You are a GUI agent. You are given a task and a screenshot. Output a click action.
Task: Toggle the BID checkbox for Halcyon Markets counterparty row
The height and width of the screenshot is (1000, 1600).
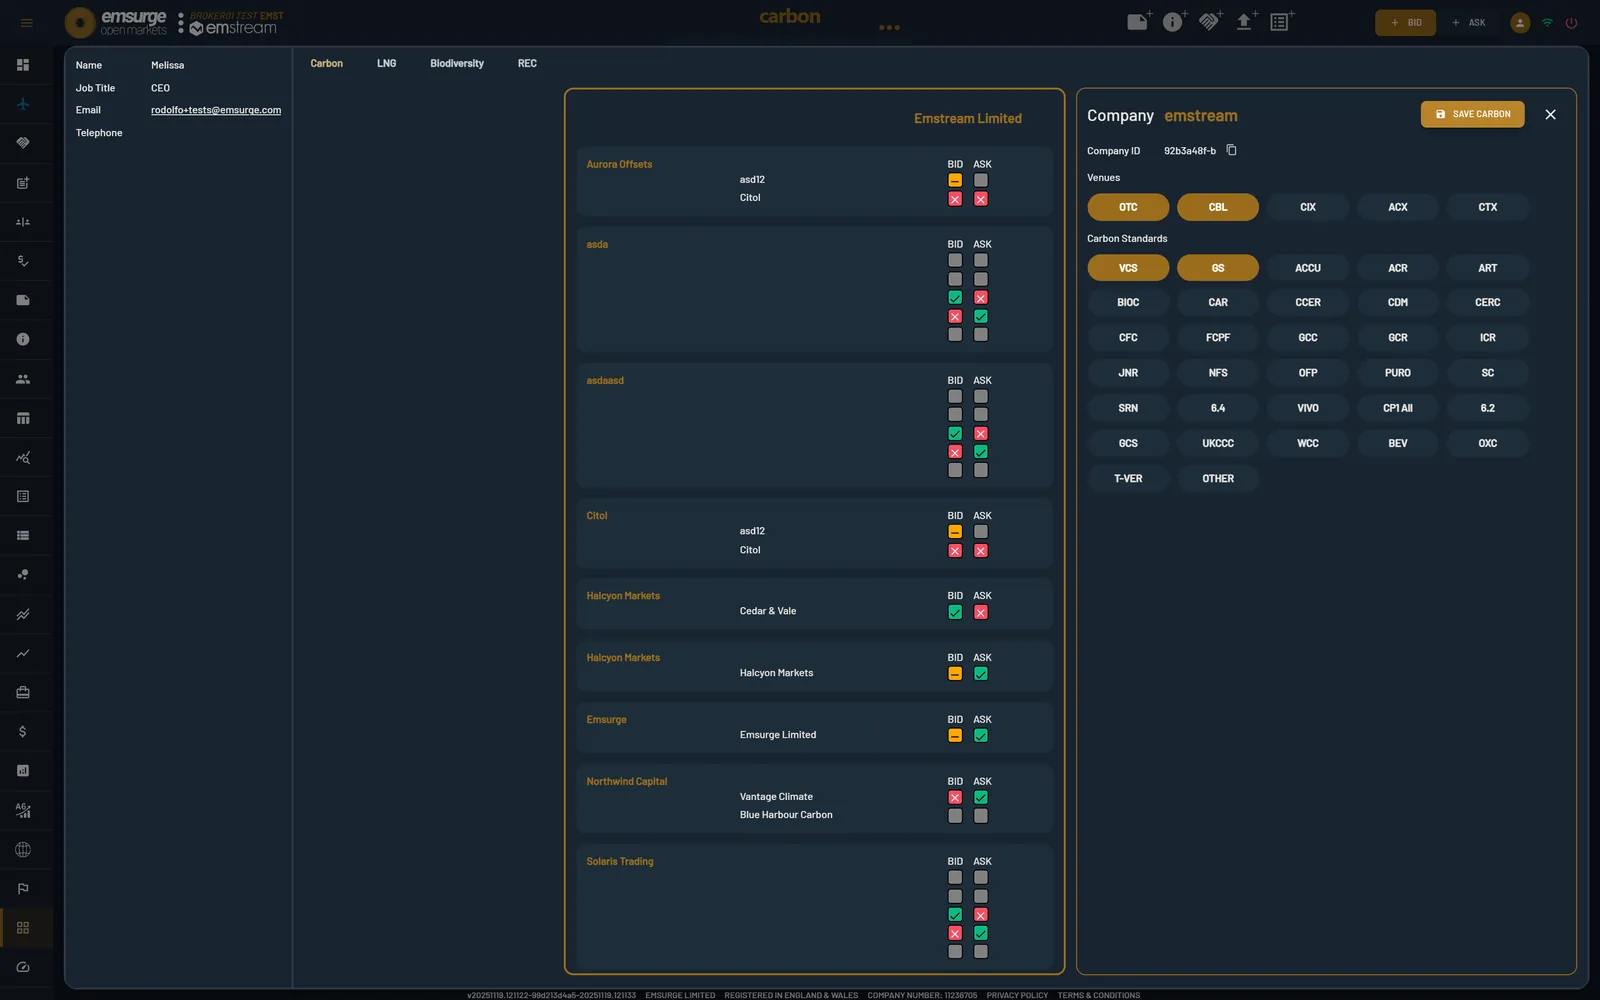coord(955,674)
